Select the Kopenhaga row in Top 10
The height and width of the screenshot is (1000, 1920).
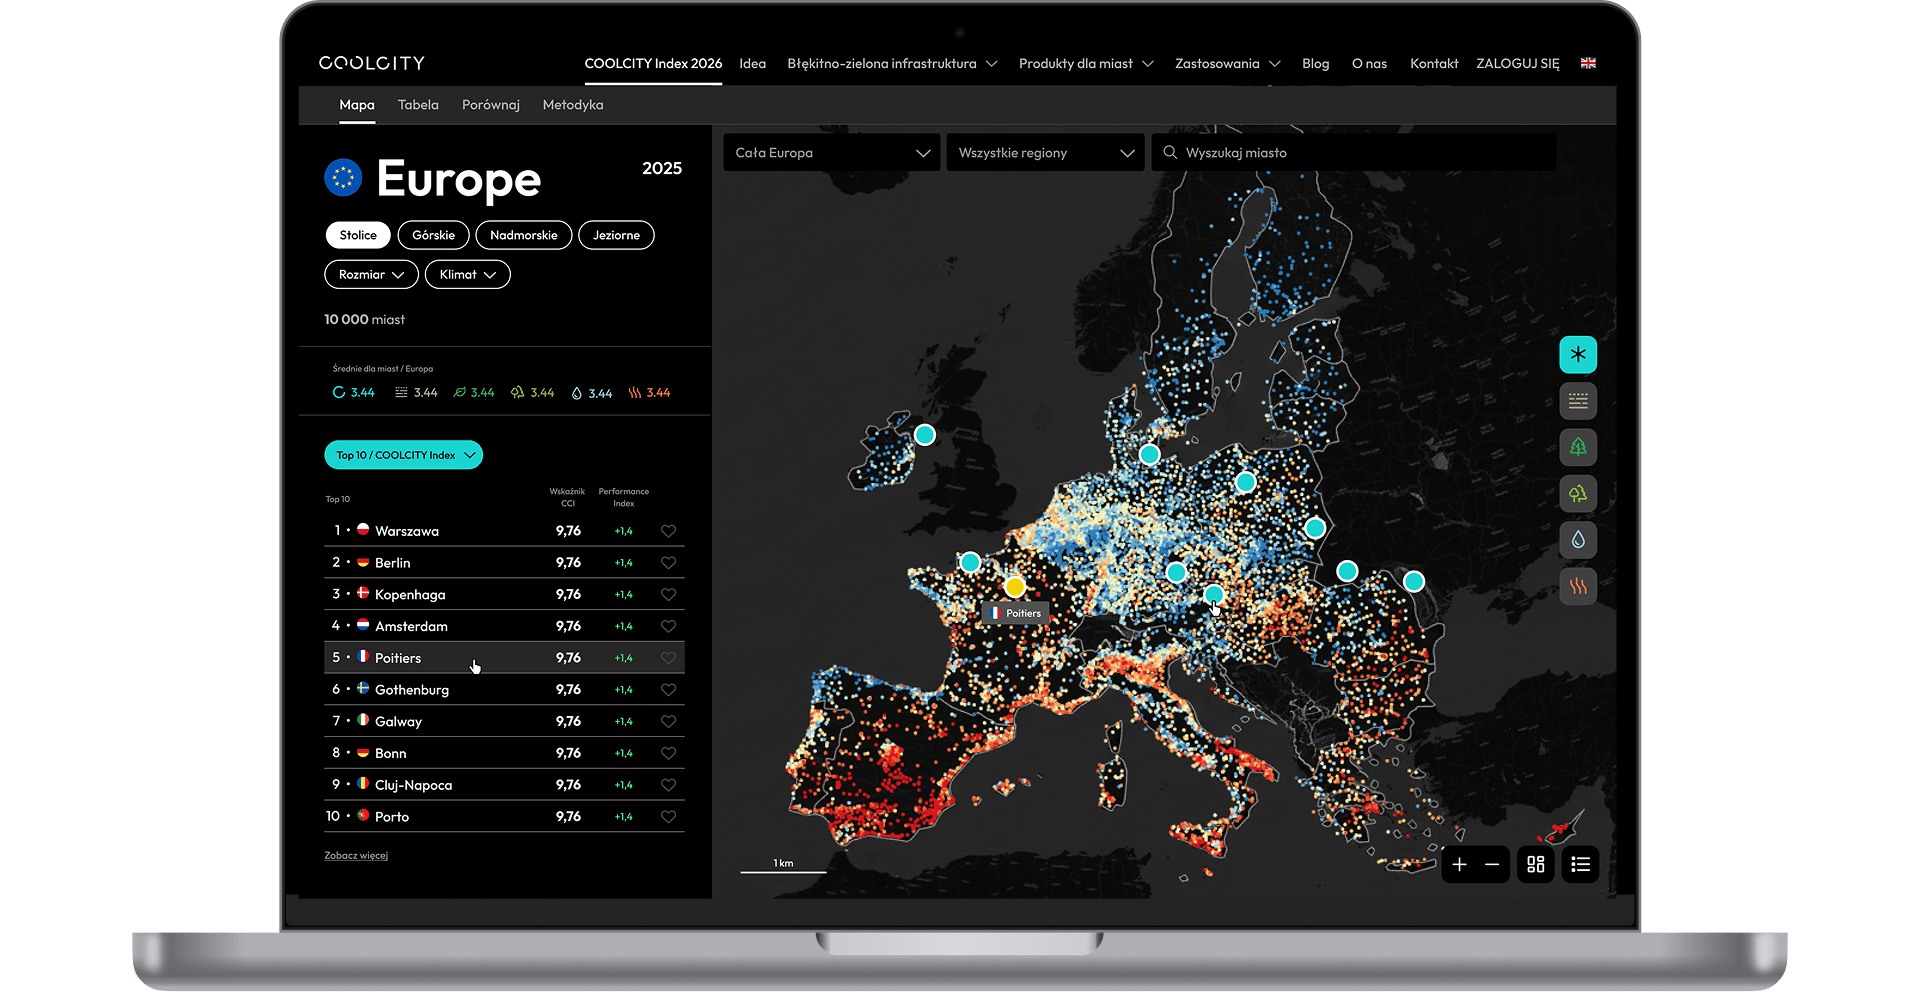[x=504, y=594]
